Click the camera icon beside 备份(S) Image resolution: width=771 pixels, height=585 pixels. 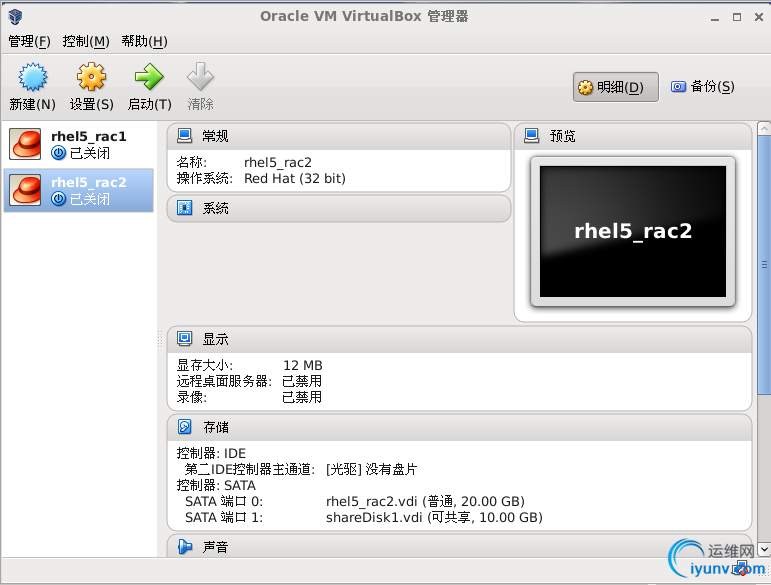pos(678,87)
